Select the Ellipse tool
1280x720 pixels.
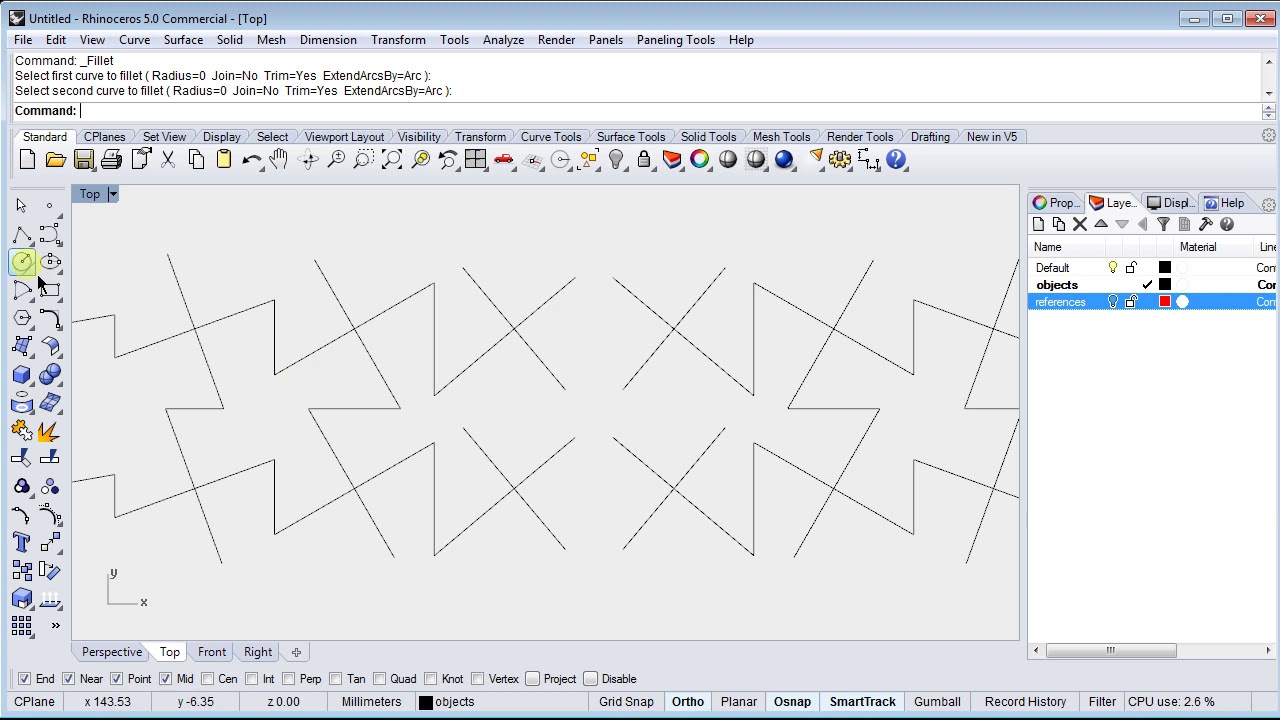(50, 262)
